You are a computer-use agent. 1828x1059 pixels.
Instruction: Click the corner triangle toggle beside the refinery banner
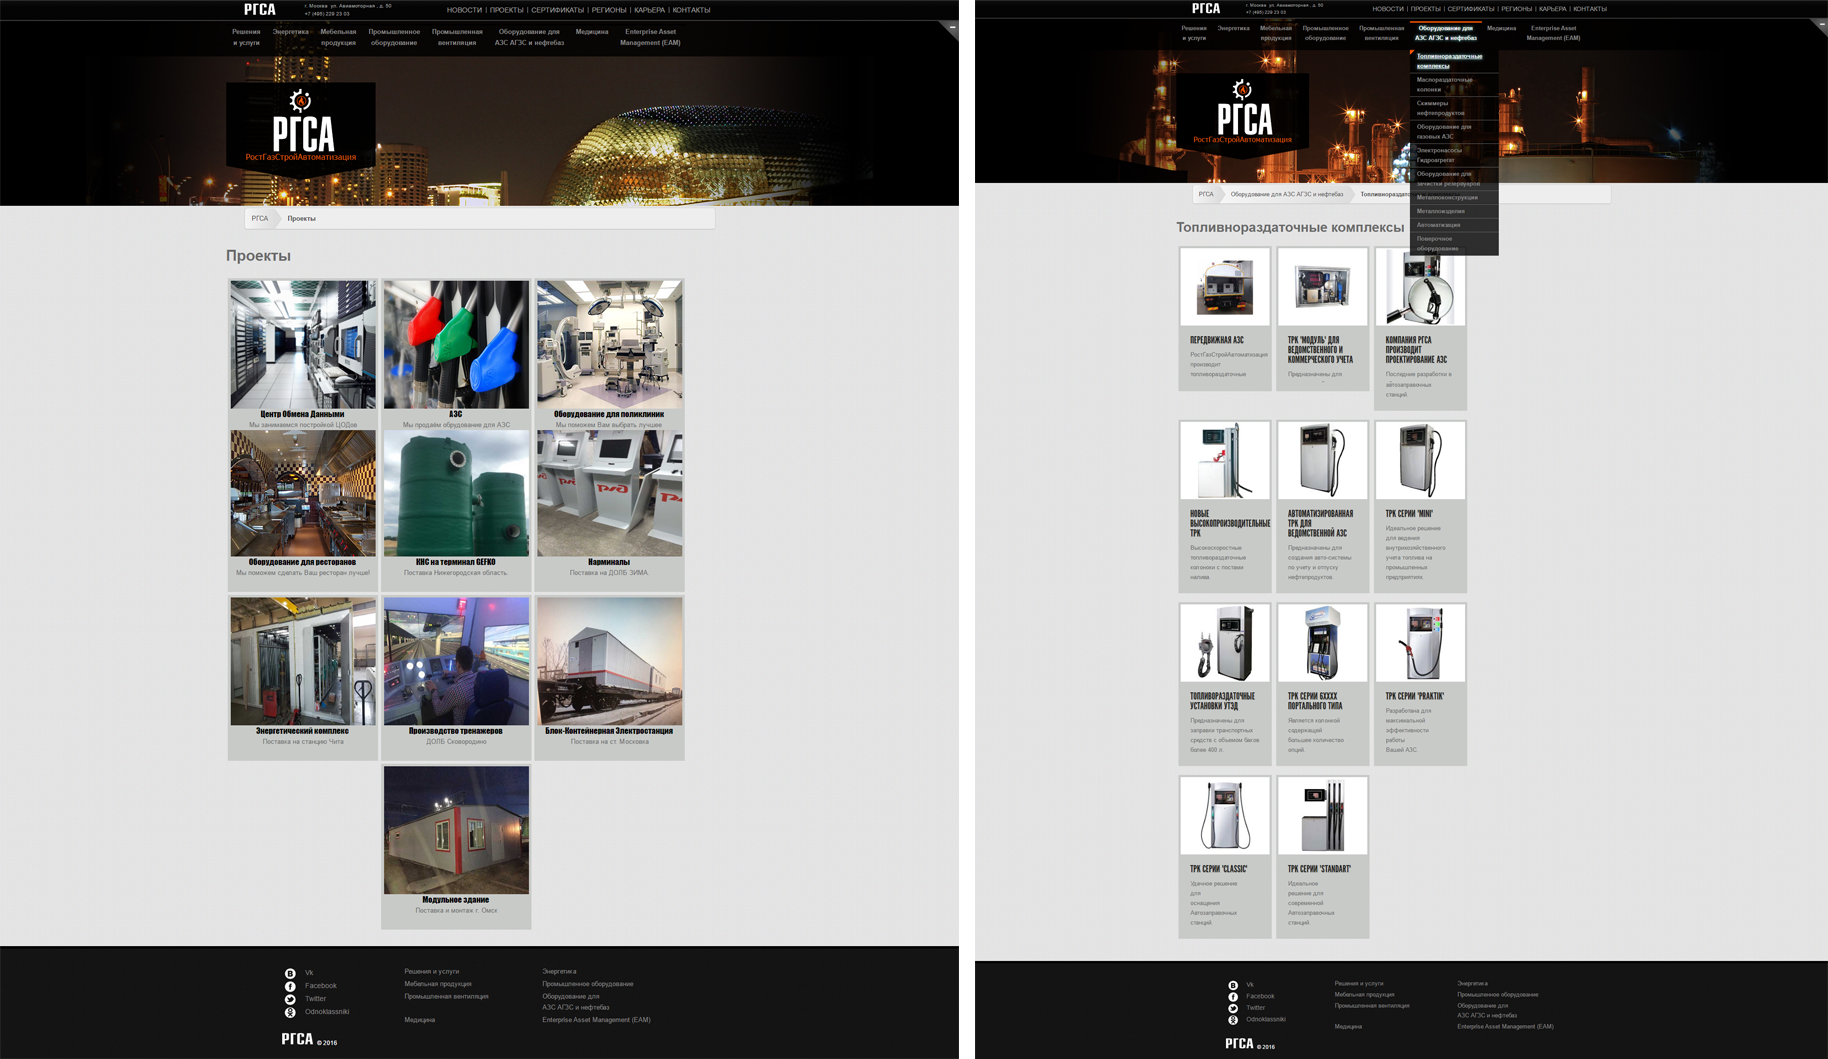click(1819, 27)
